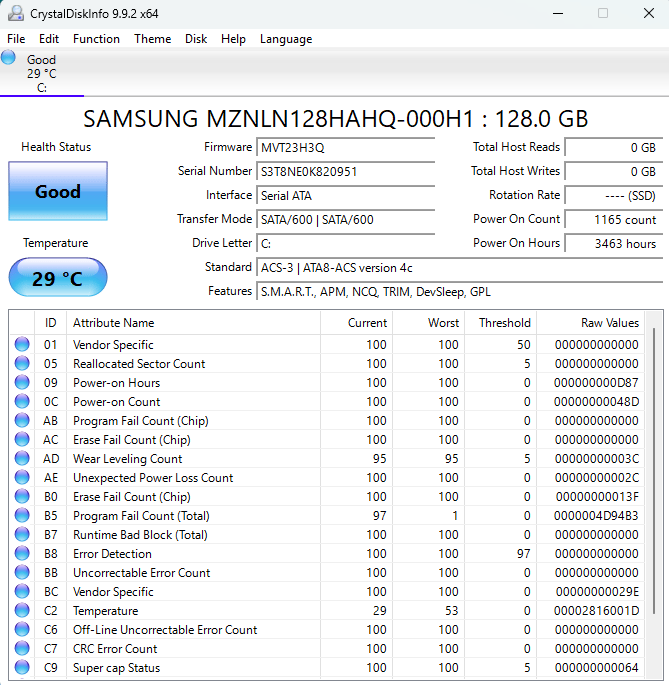Click the Power On Count value 1165 count

pos(614,220)
